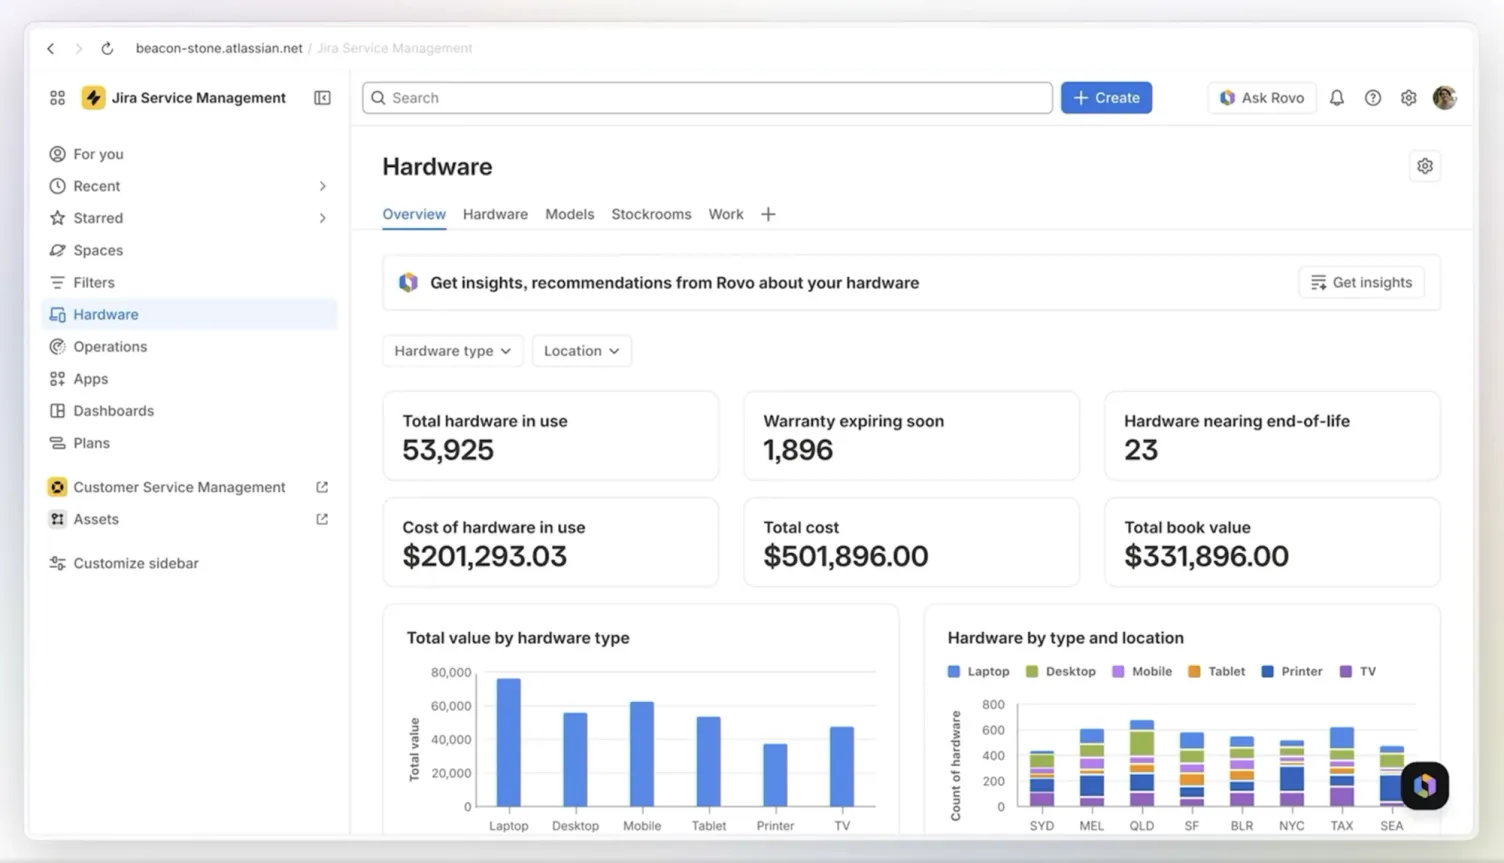Image resolution: width=1504 pixels, height=863 pixels.
Task: Open Hardware page settings gear
Action: point(1425,166)
